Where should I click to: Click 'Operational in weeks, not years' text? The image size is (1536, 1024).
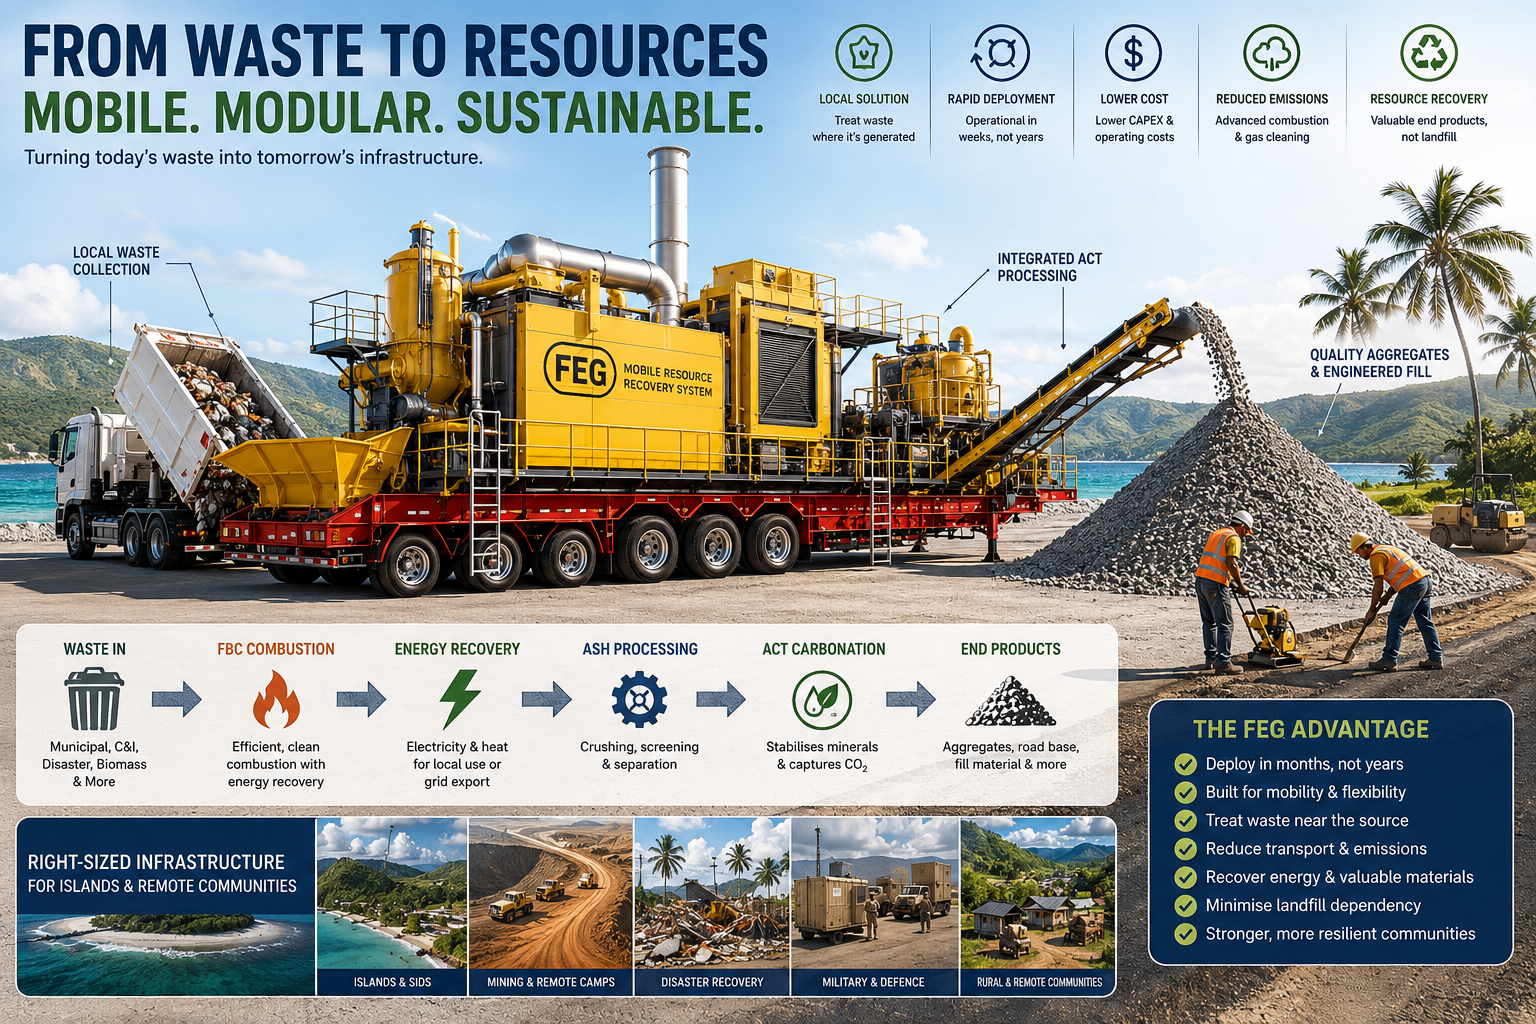(x=1001, y=129)
